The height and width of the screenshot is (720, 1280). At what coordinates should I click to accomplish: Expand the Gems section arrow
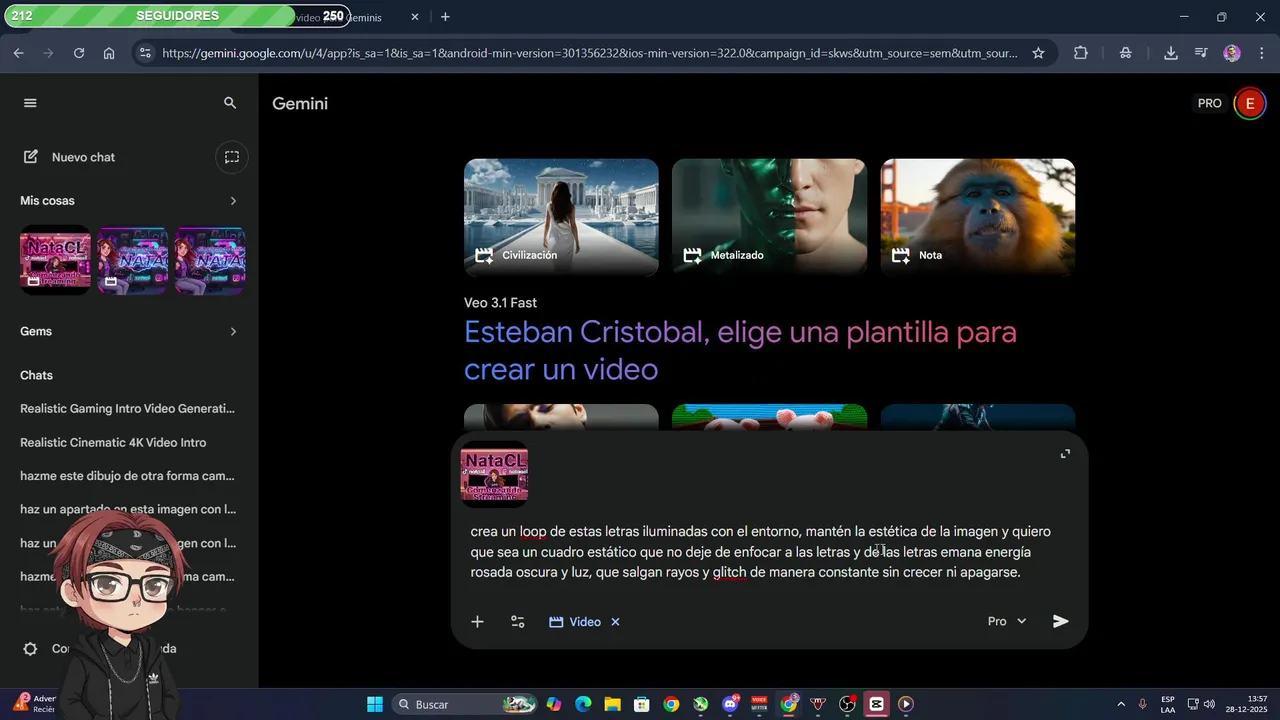tap(233, 332)
